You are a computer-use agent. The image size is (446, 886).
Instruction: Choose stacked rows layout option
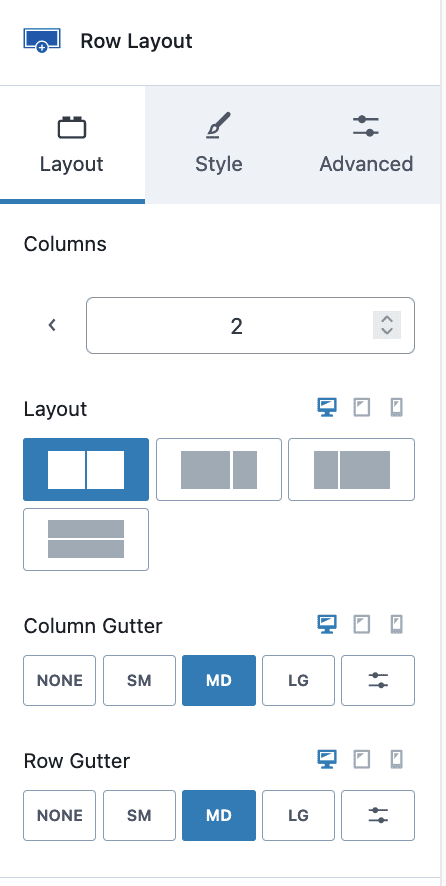tap(86, 540)
